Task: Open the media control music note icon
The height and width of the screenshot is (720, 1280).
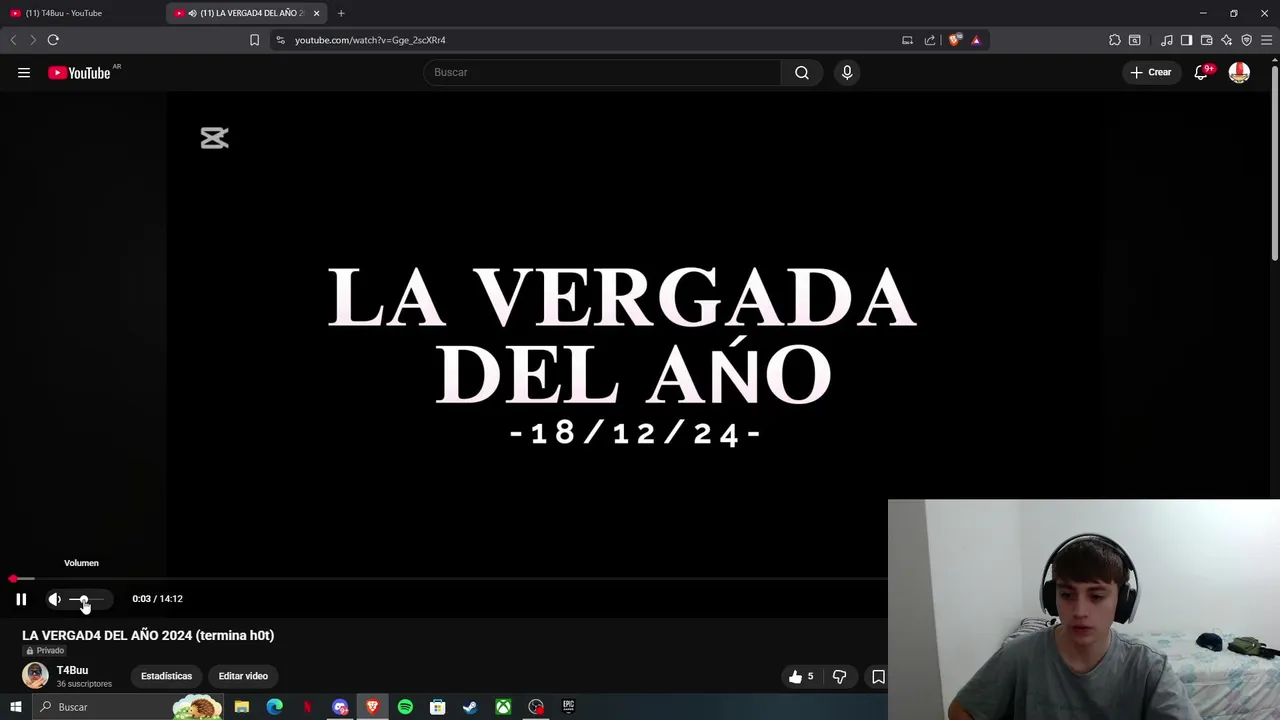Action: (x=1167, y=40)
